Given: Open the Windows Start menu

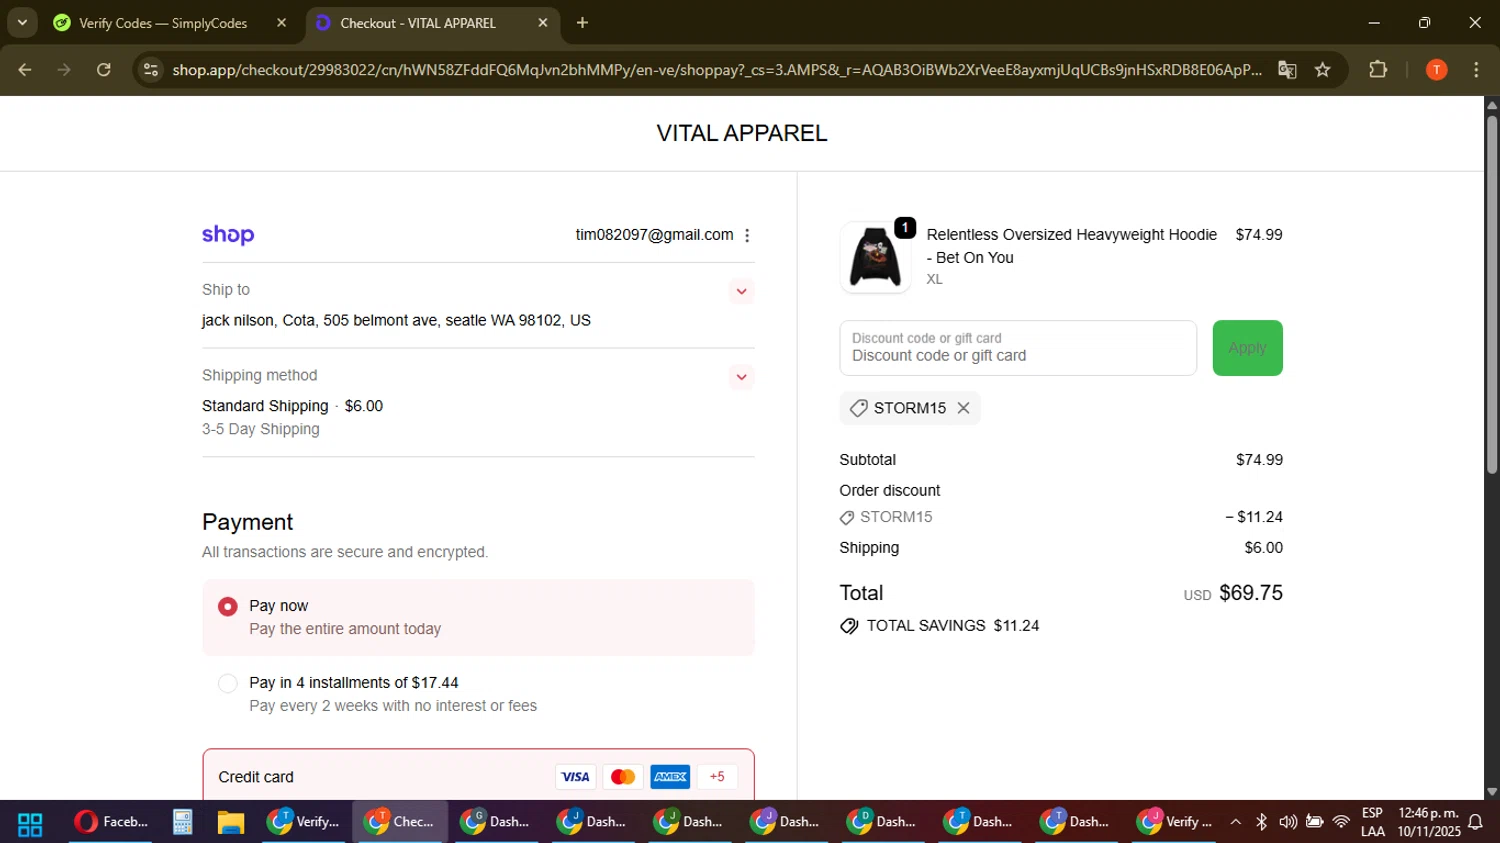Looking at the screenshot, I should [30, 823].
